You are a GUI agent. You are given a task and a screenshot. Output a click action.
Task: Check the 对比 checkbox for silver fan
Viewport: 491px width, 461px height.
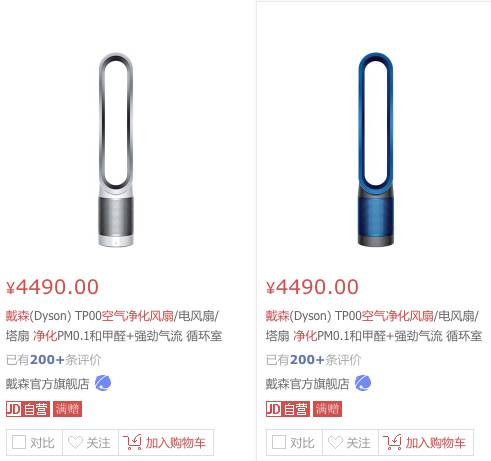pos(19,443)
